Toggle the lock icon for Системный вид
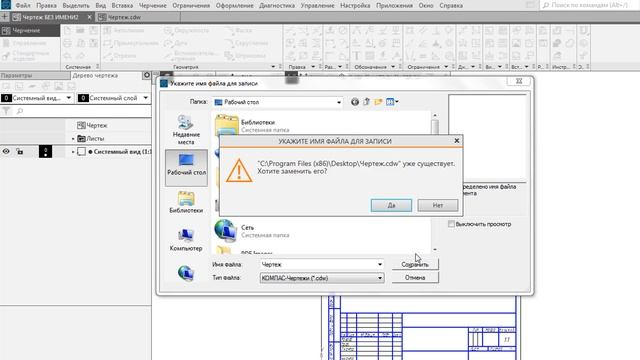 click(20, 151)
